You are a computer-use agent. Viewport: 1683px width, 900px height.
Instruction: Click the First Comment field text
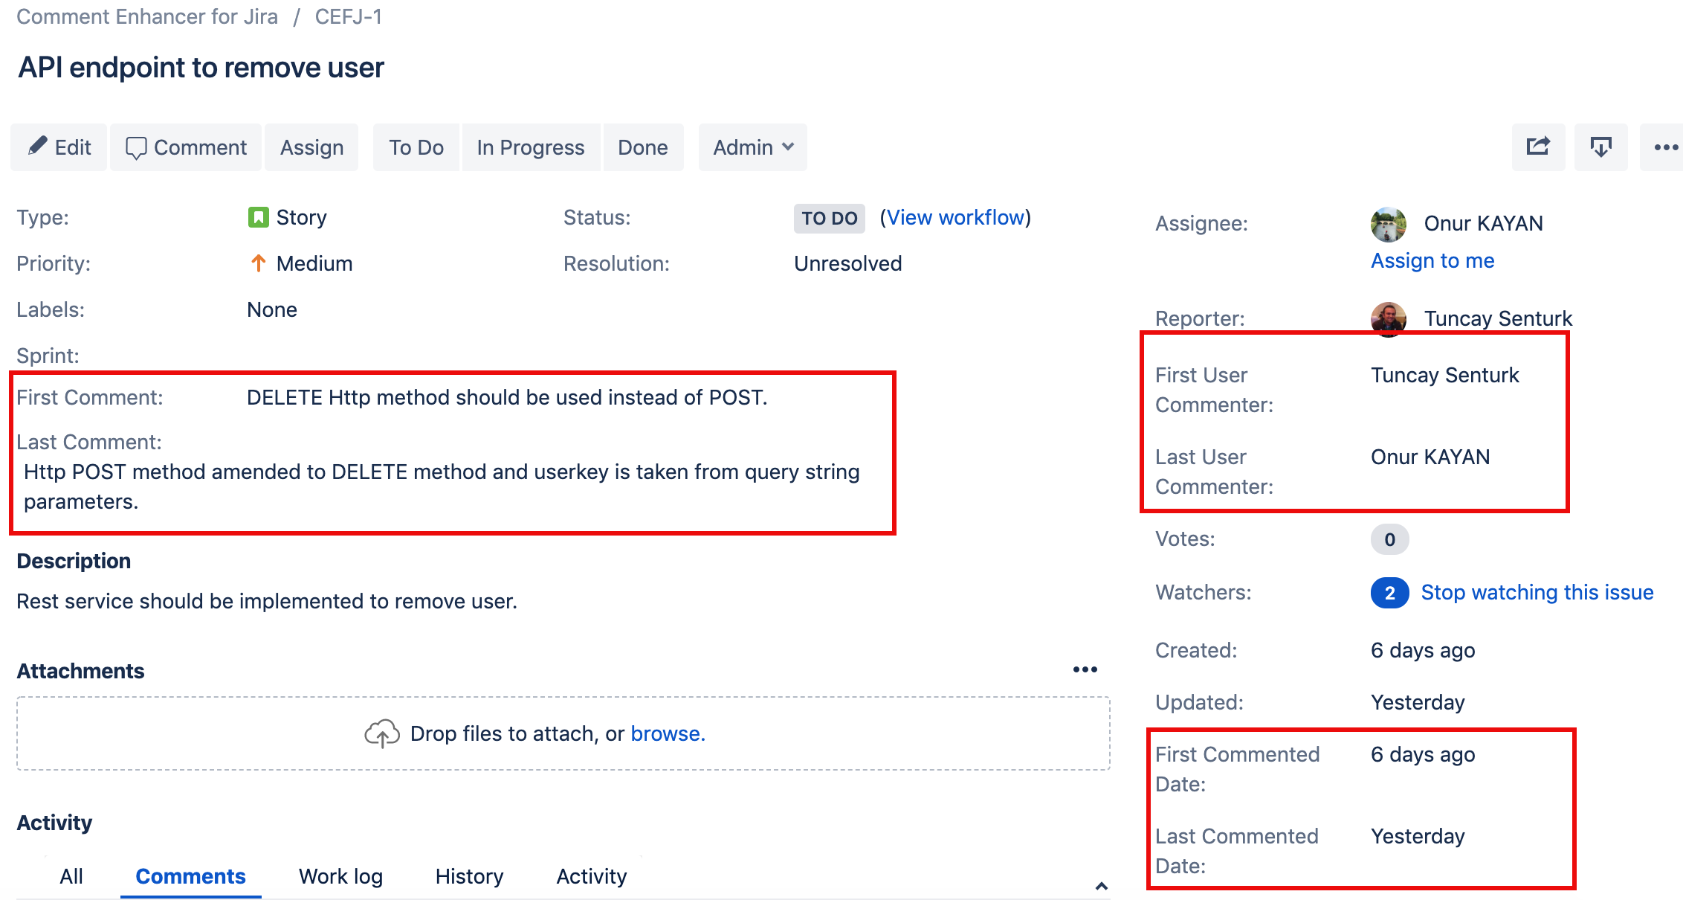click(507, 398)
